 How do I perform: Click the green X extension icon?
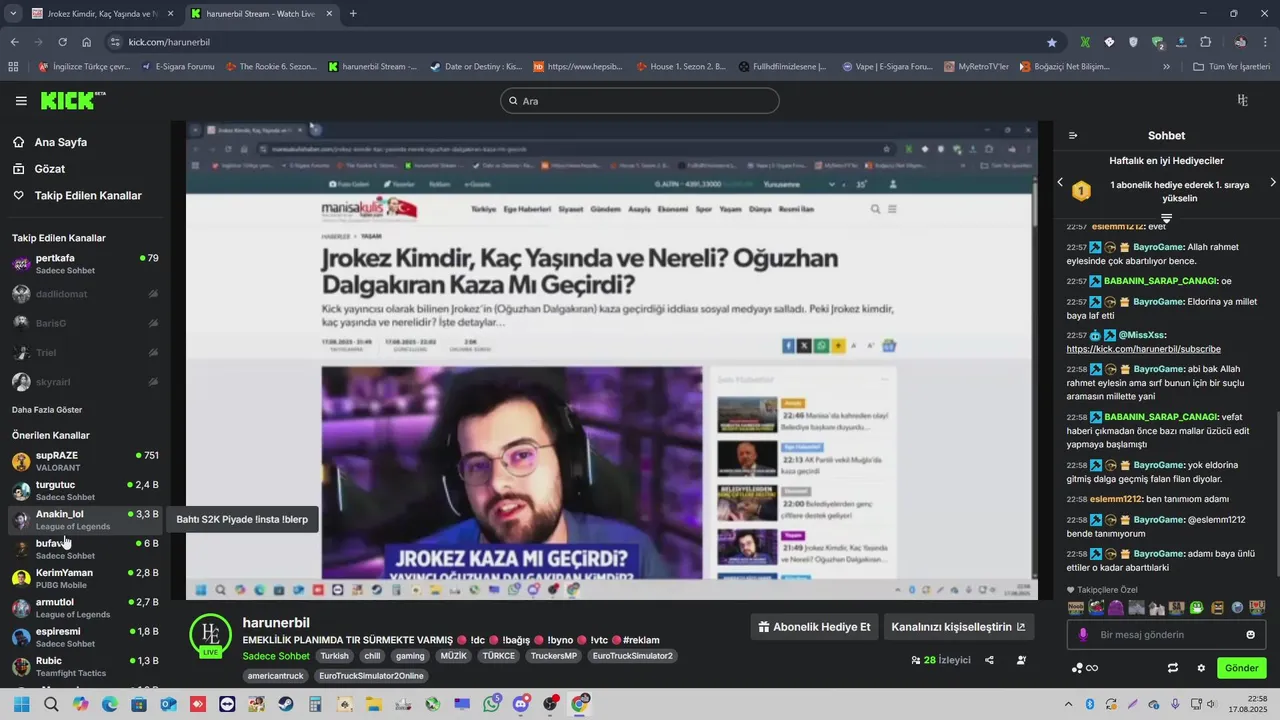pos(1085,42)
